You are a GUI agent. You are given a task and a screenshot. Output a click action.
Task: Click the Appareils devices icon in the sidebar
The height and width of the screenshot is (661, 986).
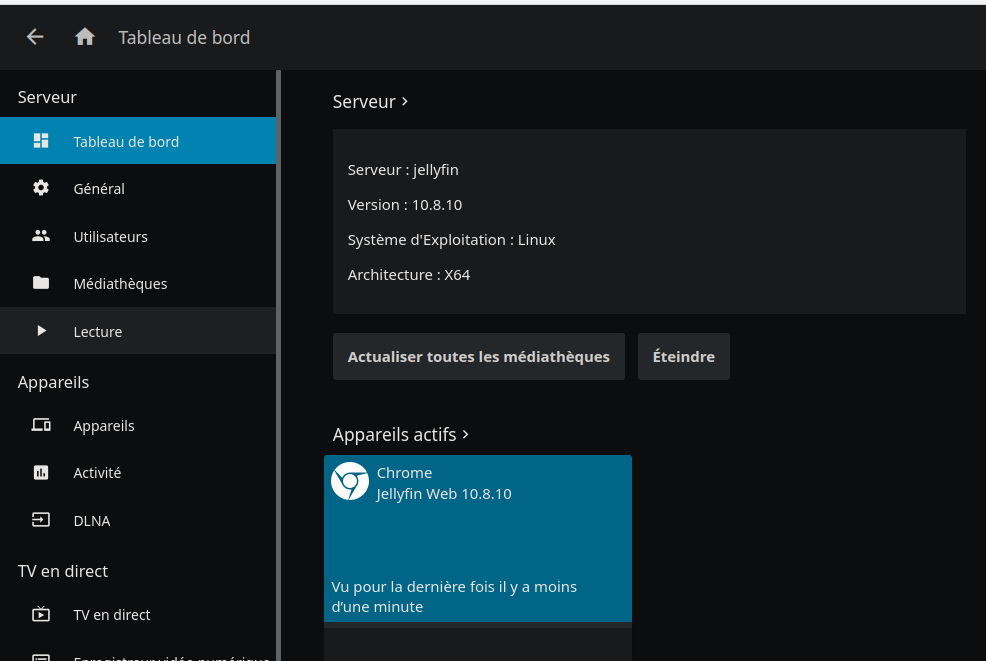pyautogui.click(x=41, y=425)
